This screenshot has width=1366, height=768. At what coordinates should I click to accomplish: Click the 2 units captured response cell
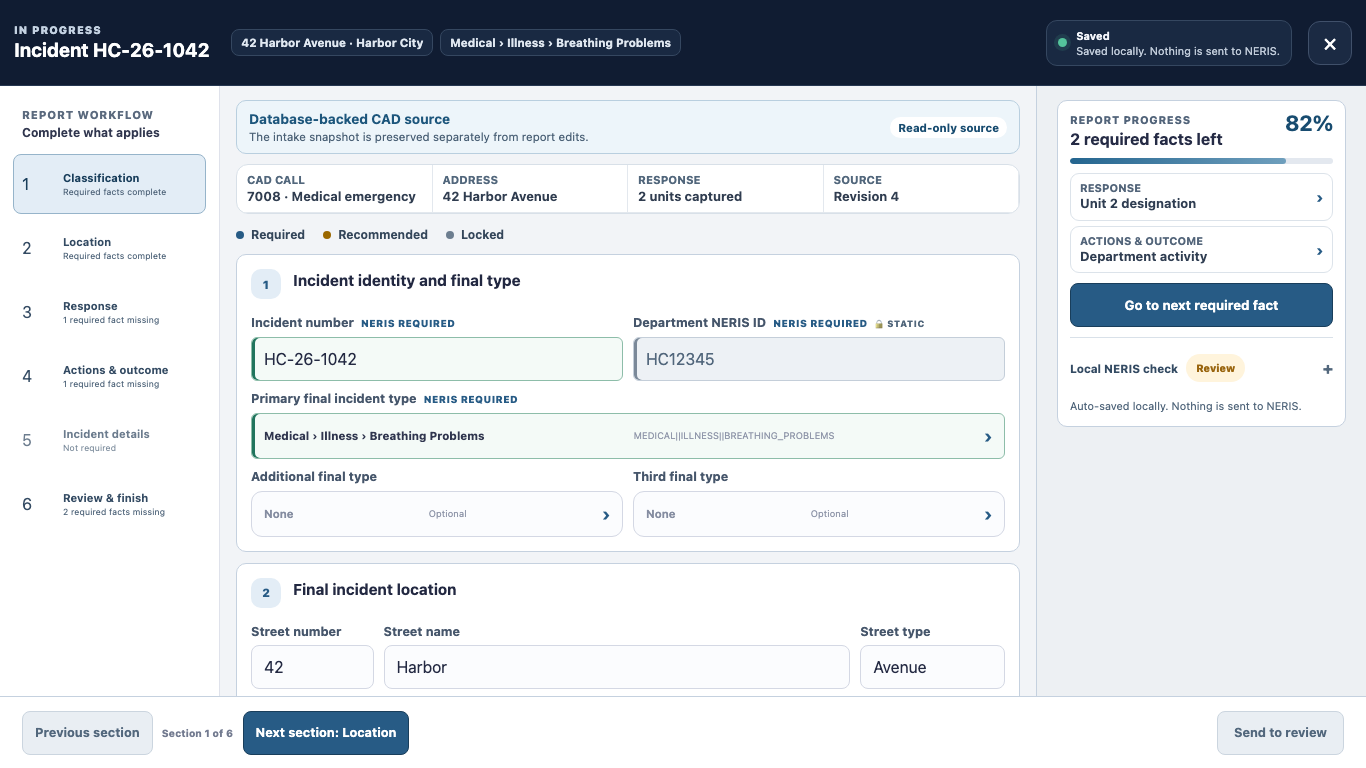click(726, 189)
